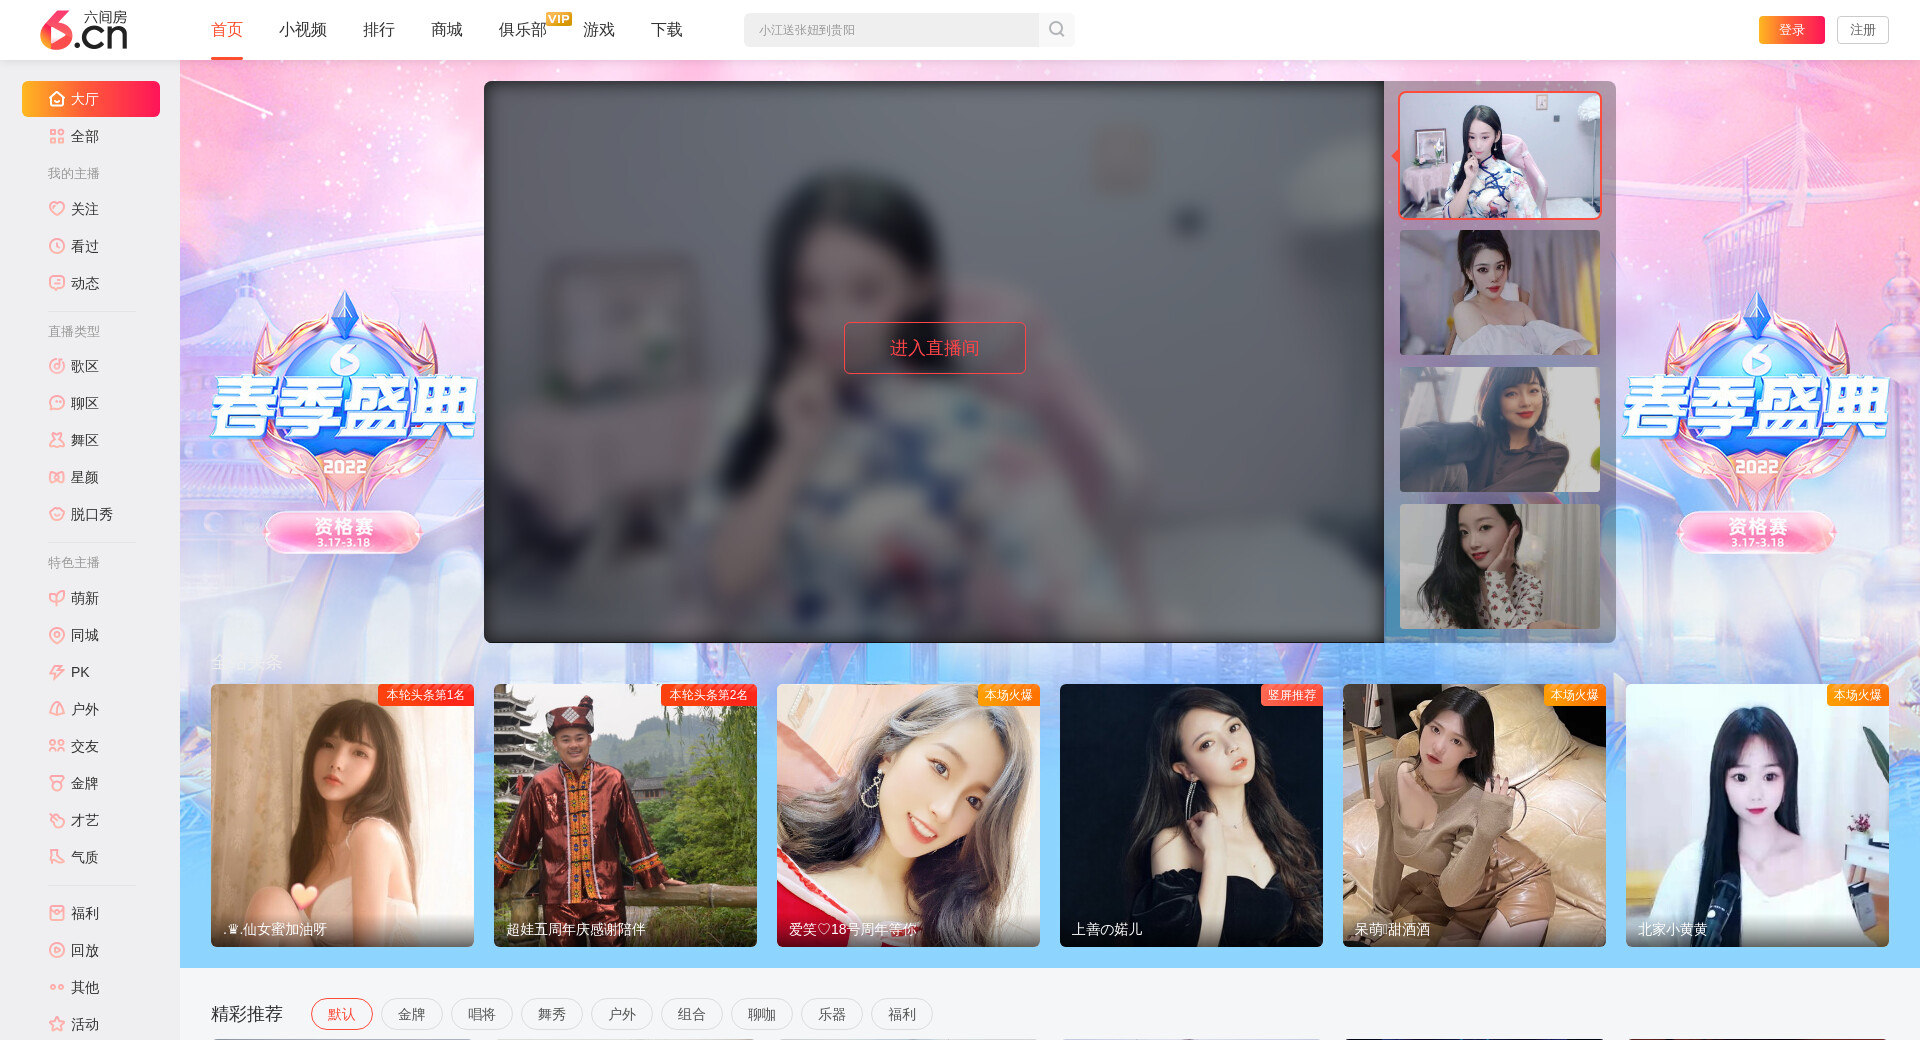The width and height of the screenshot is (1920, 1040).
Task: Click the search input field
Action: [x=890, y=30]
